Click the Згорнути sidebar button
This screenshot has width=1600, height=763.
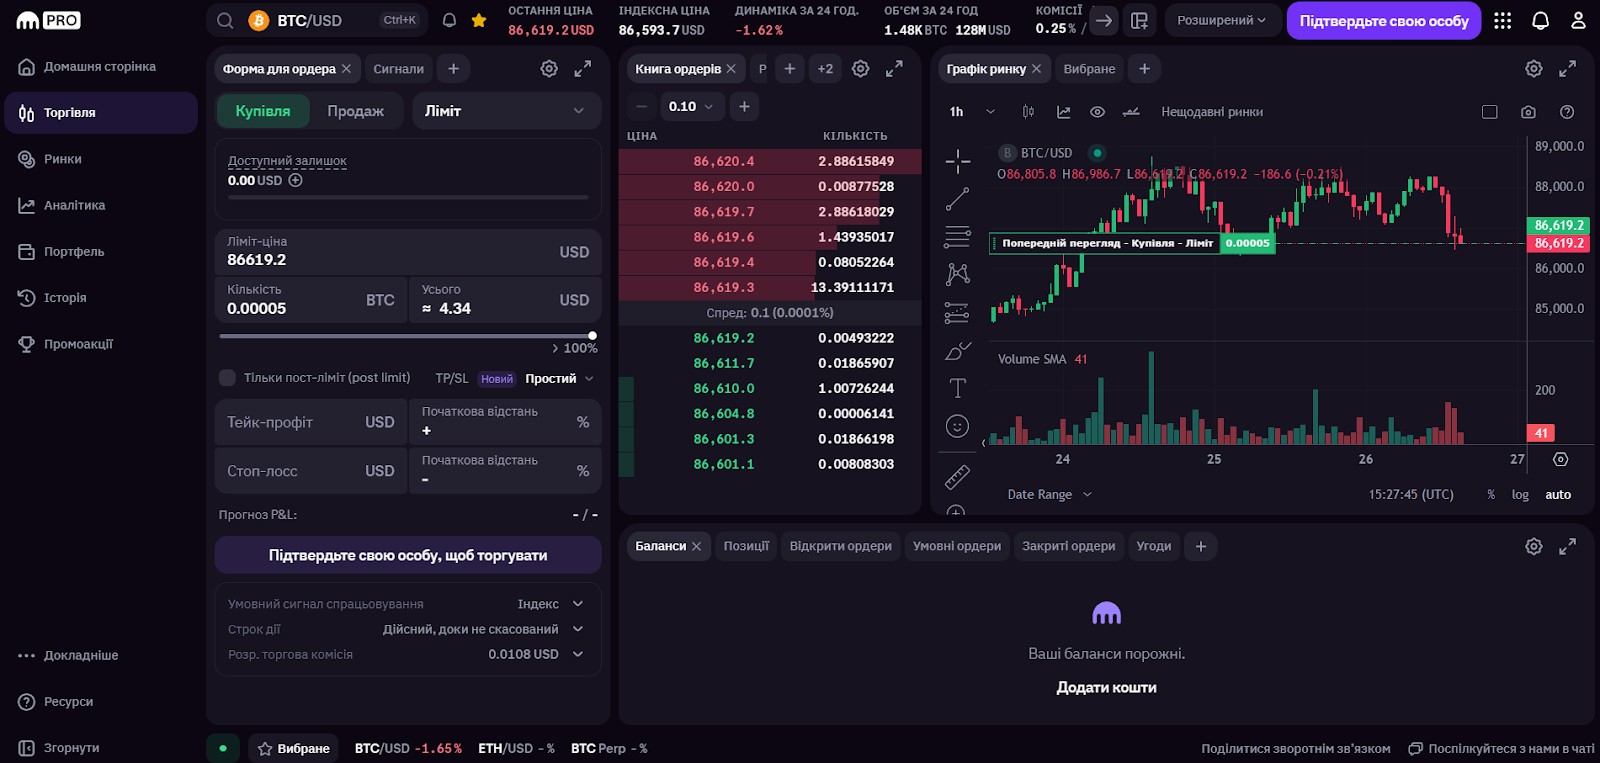[60, 747]
